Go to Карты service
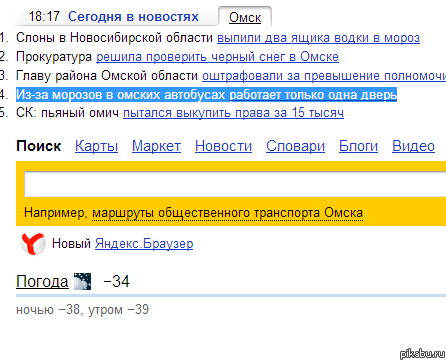The image size is (446, 361). pos(96,146)
